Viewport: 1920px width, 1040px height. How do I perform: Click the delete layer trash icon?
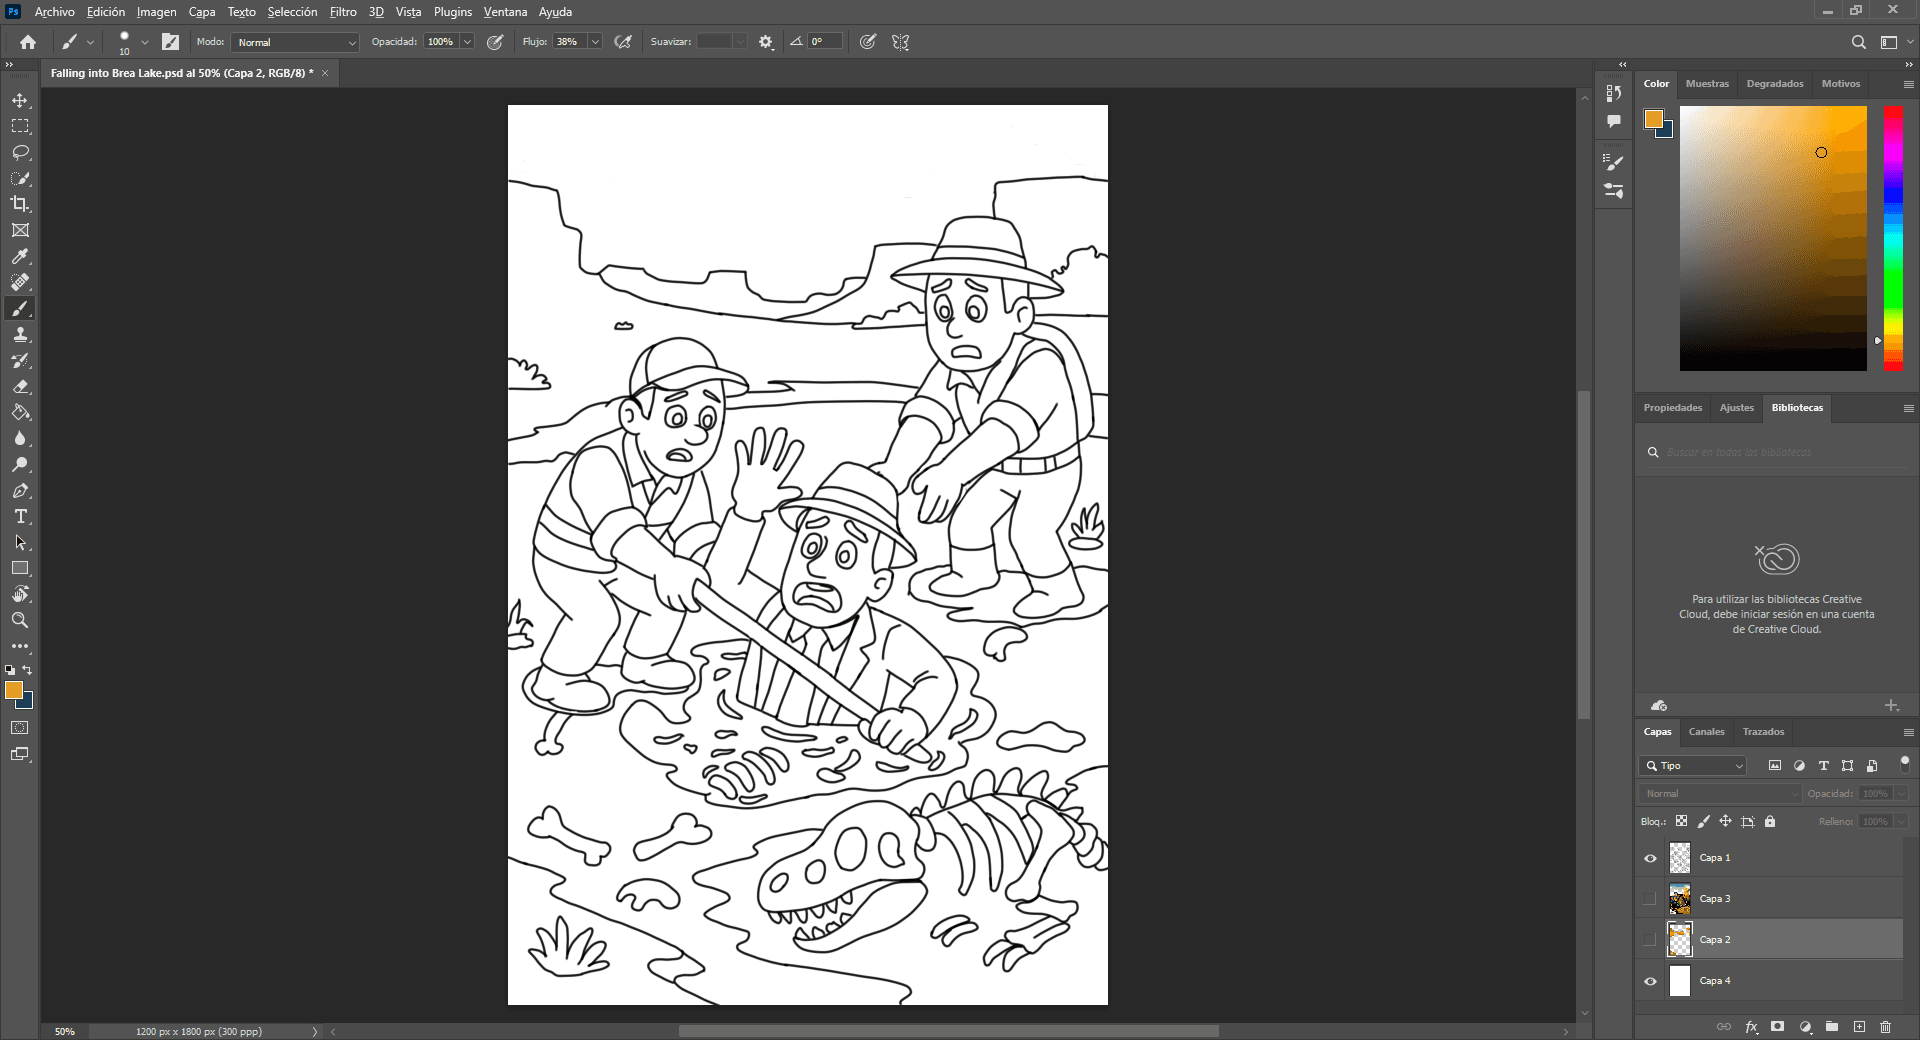[1885, 1027]
